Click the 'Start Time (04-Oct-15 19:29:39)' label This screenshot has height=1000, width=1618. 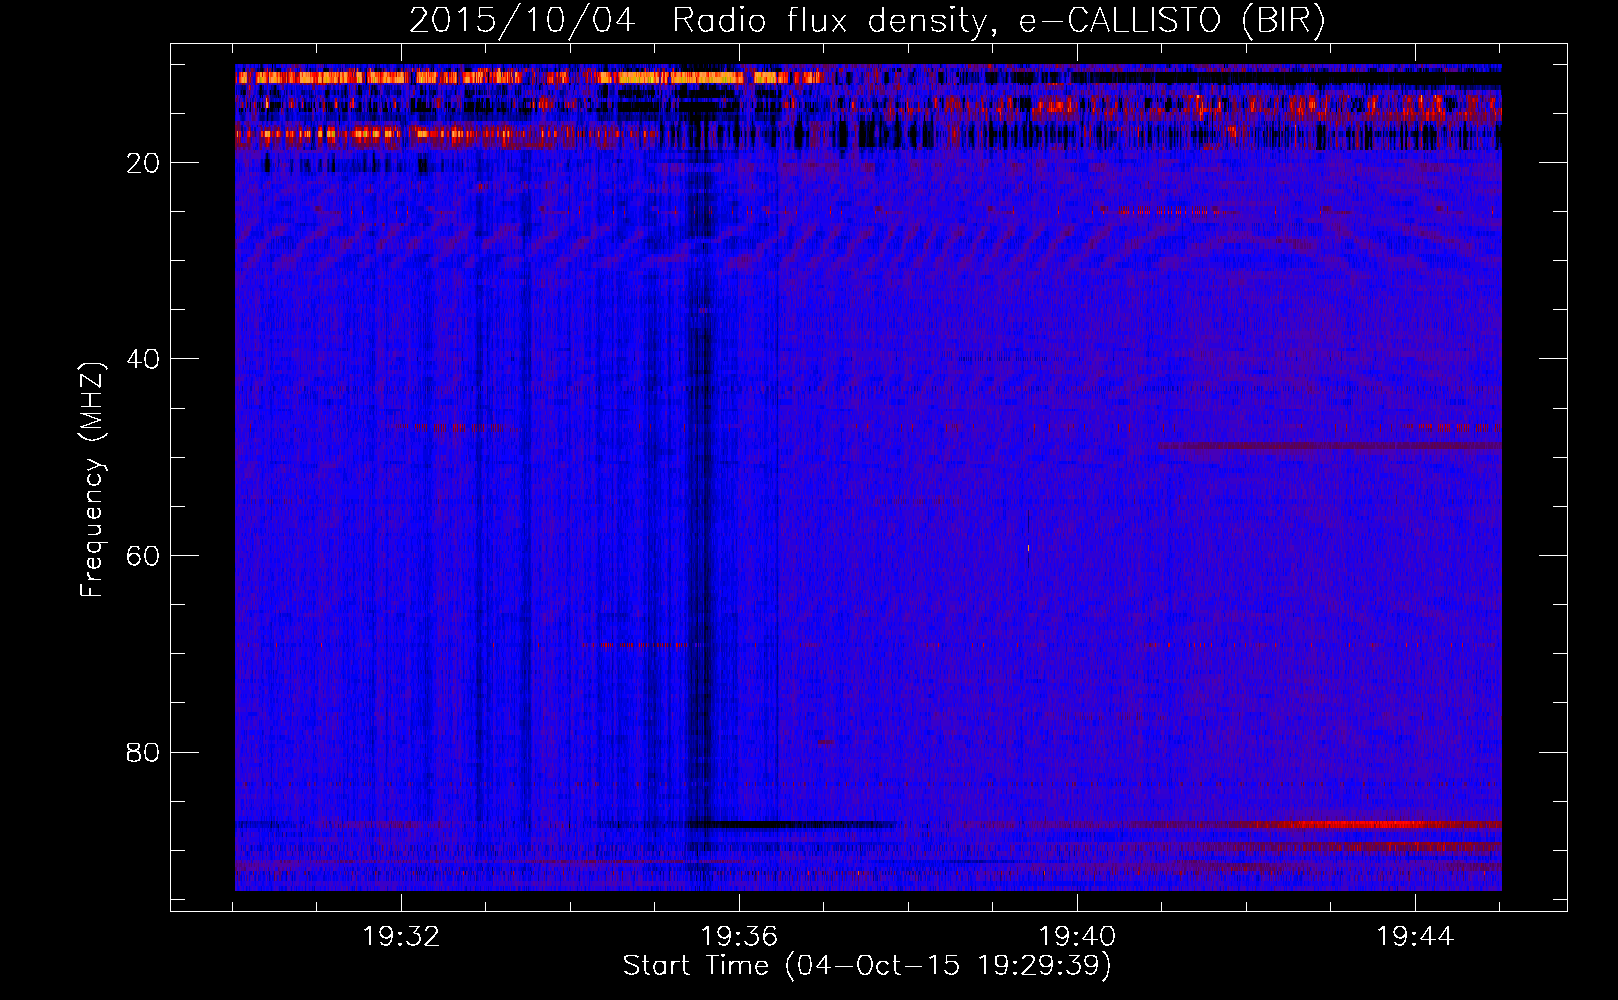[x=867, y=966]
